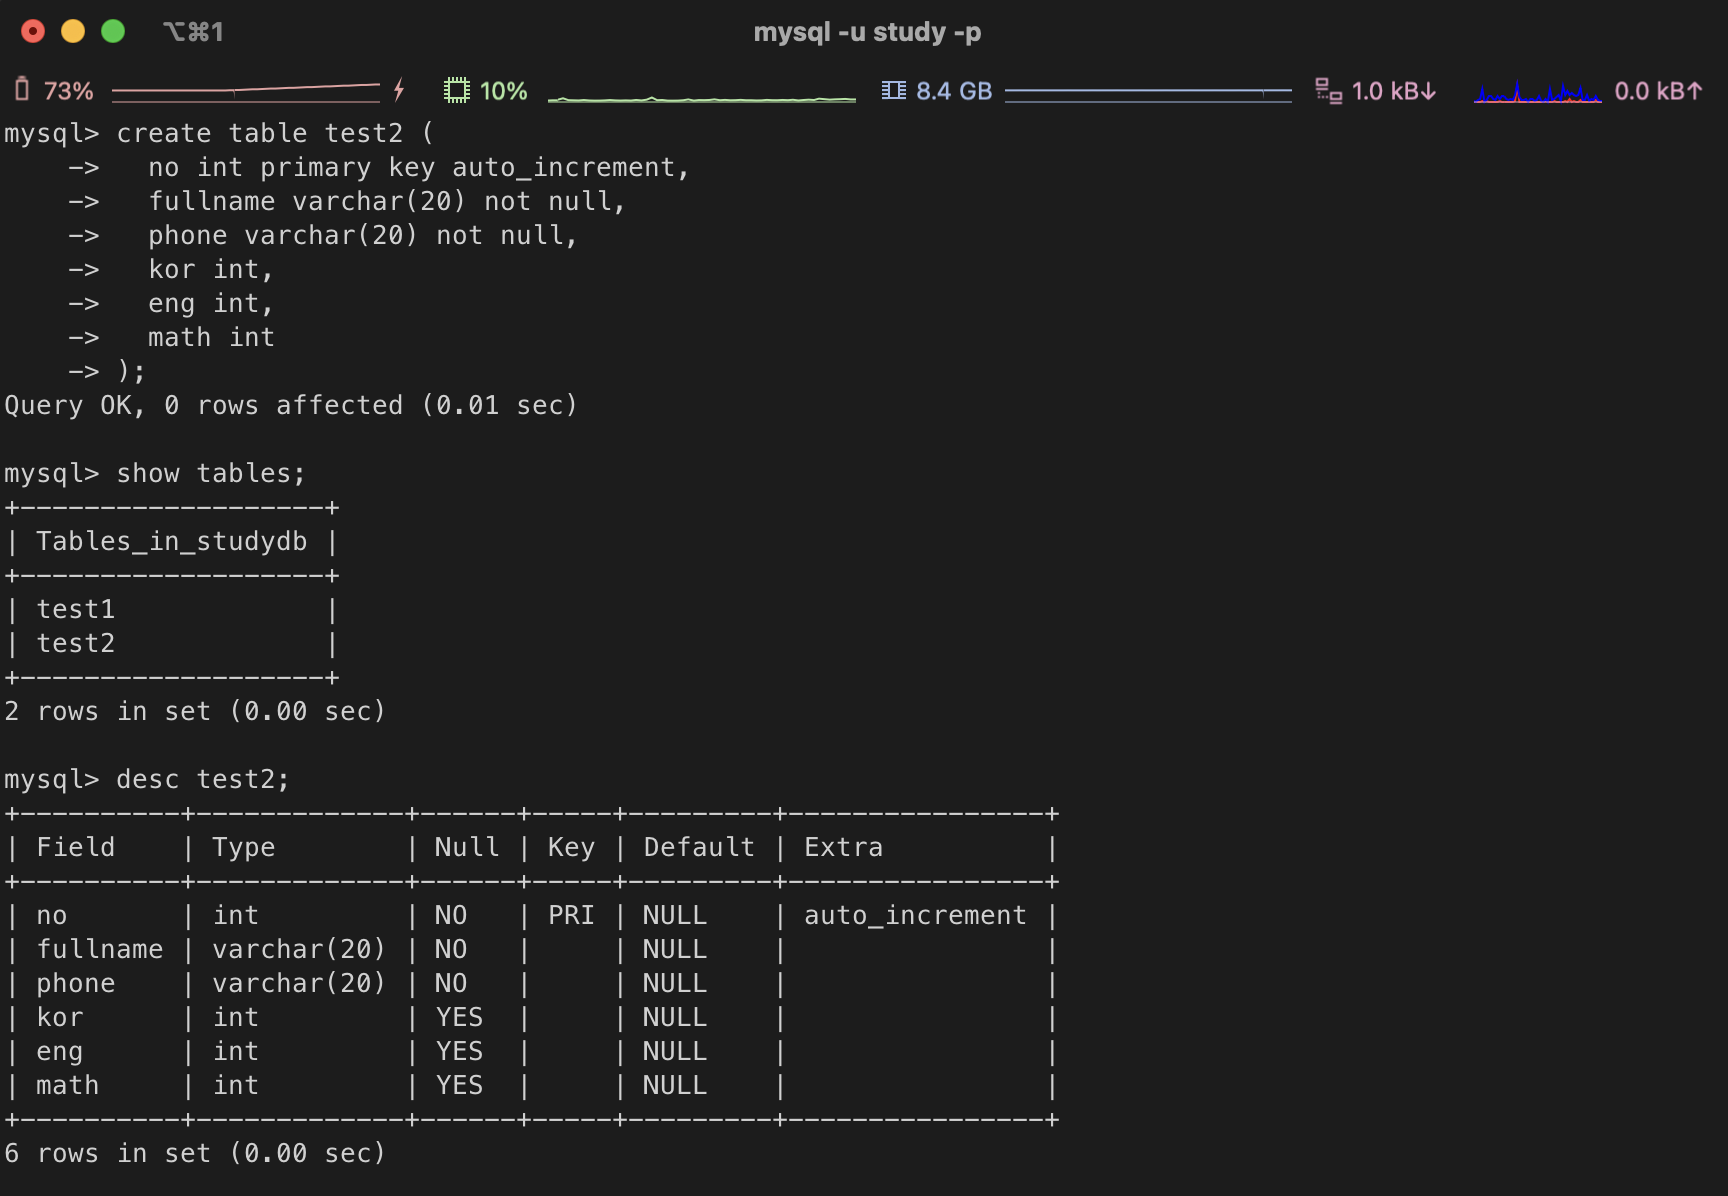This screenshot has height=1196, width=1728.
Task: Click the 'math int' definition line
Action: tap(211, 337)
